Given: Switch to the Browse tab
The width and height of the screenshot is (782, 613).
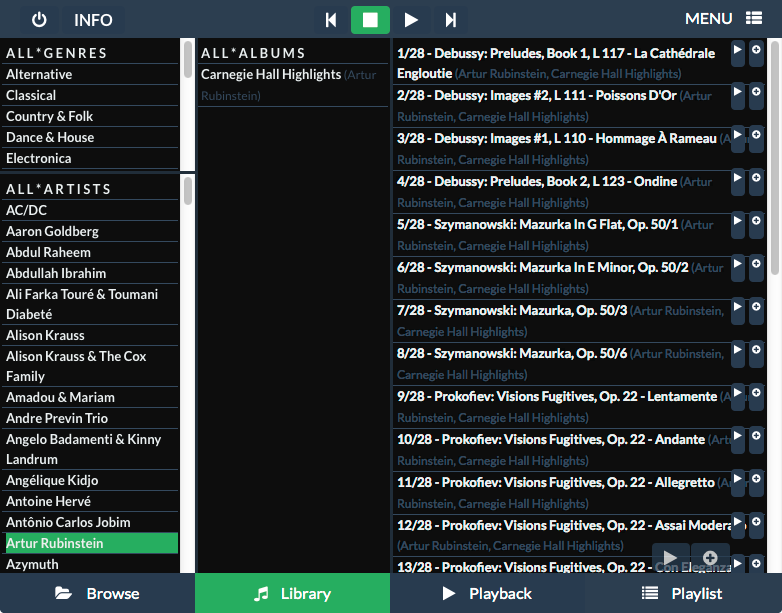Looking at the screenshot, I should pos(98,593).
